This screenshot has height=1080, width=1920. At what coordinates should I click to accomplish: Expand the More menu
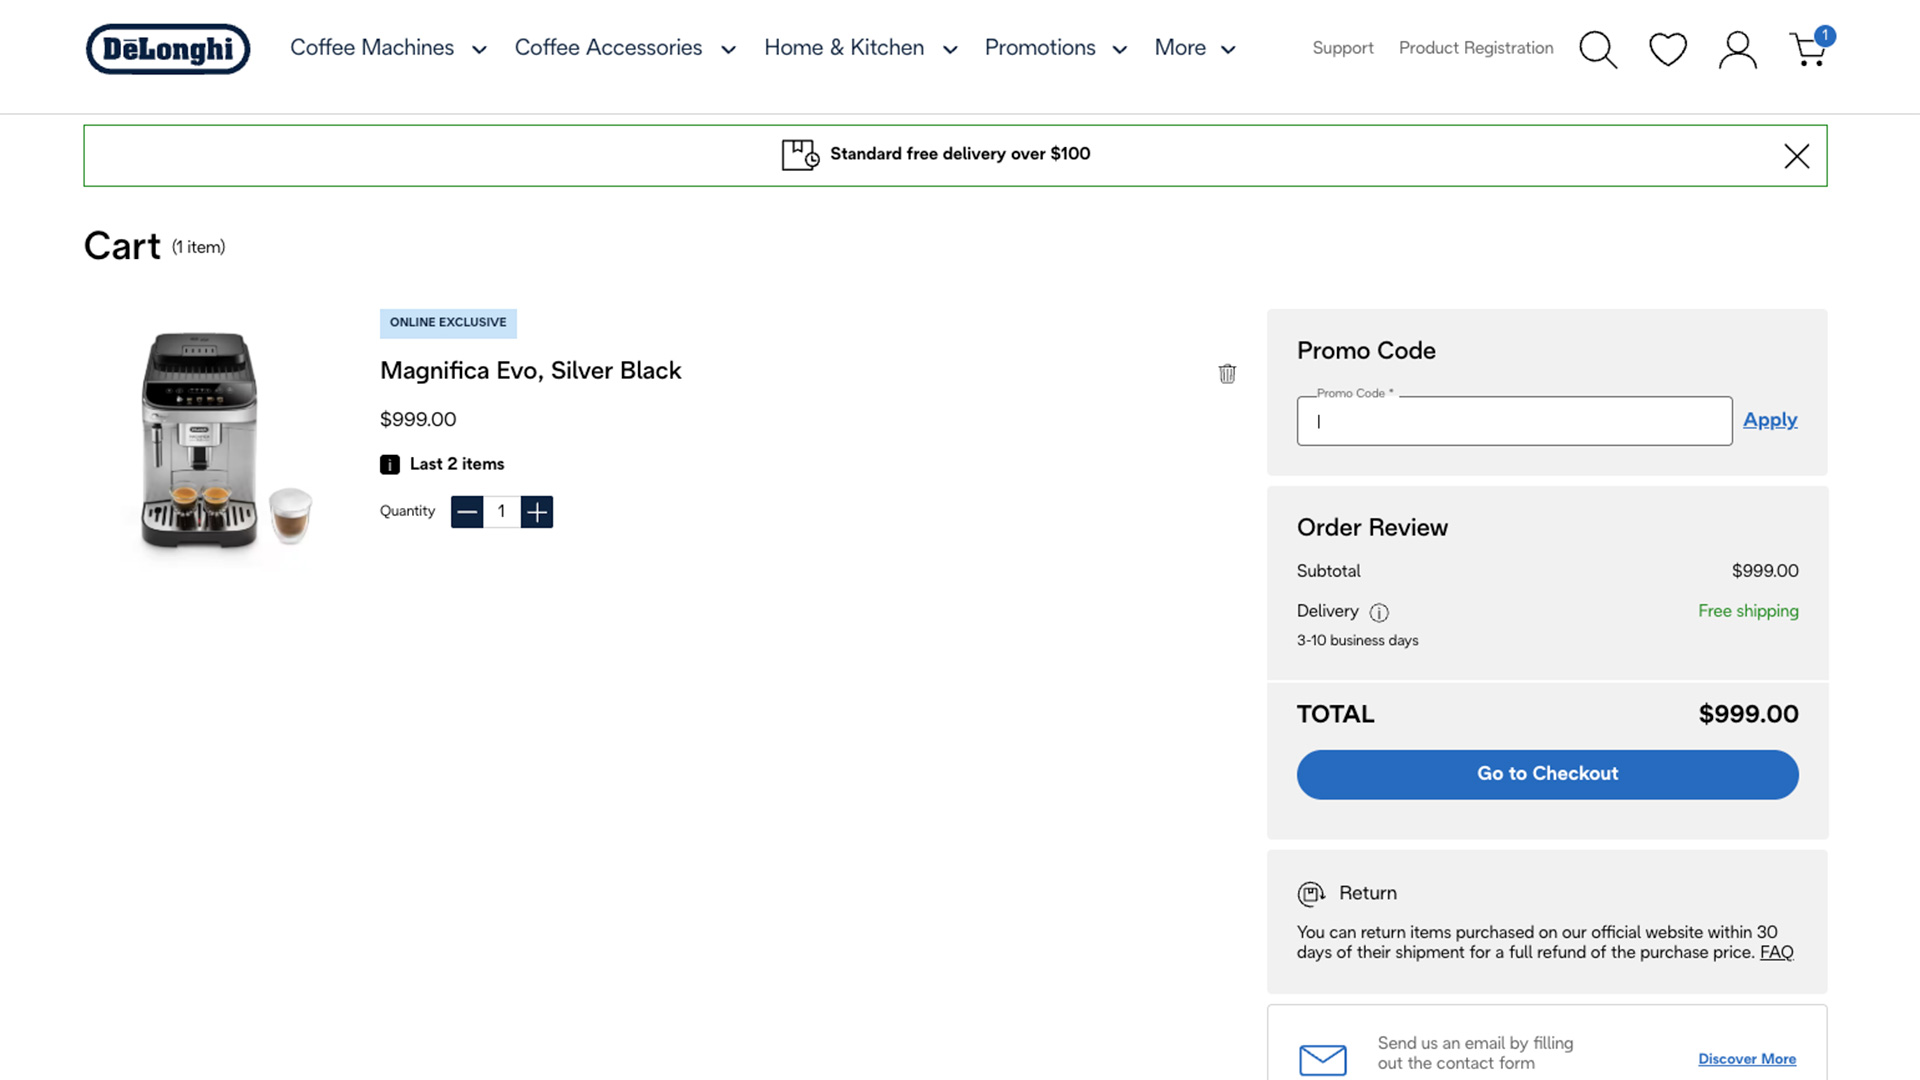[1195, 48]
